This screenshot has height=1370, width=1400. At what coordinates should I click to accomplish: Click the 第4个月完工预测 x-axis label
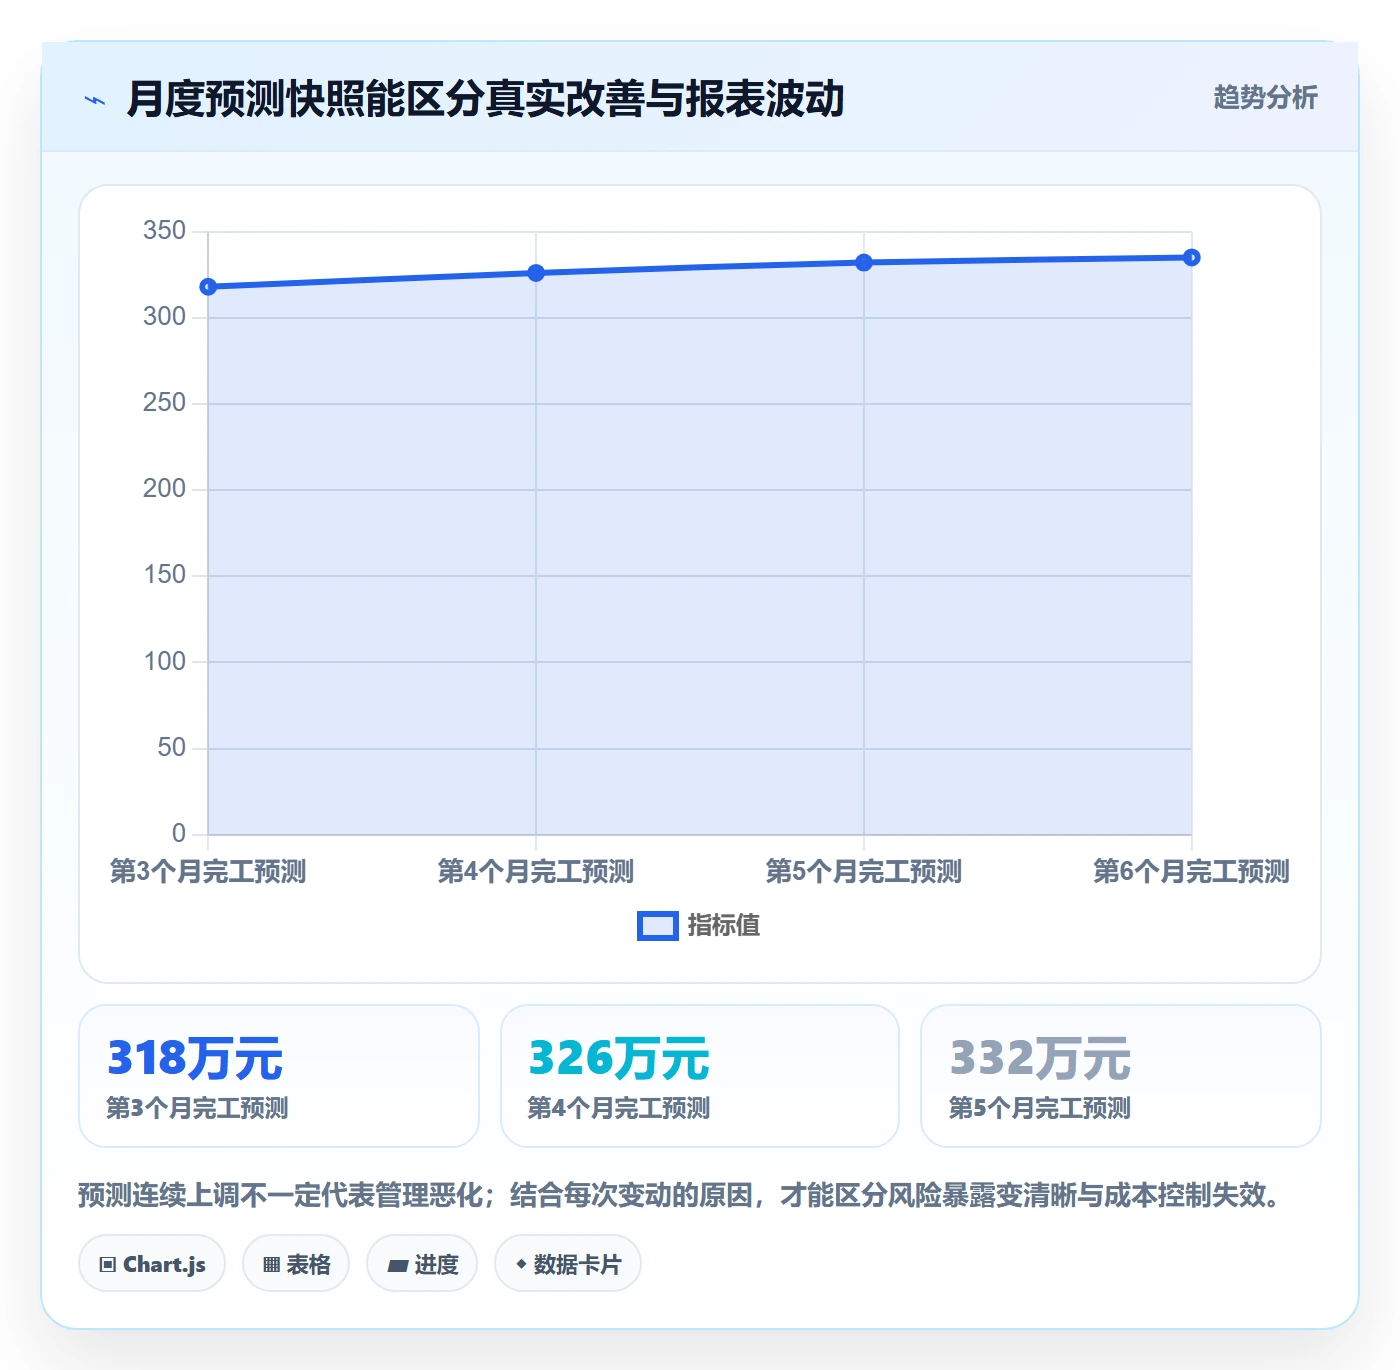[536, 872]
